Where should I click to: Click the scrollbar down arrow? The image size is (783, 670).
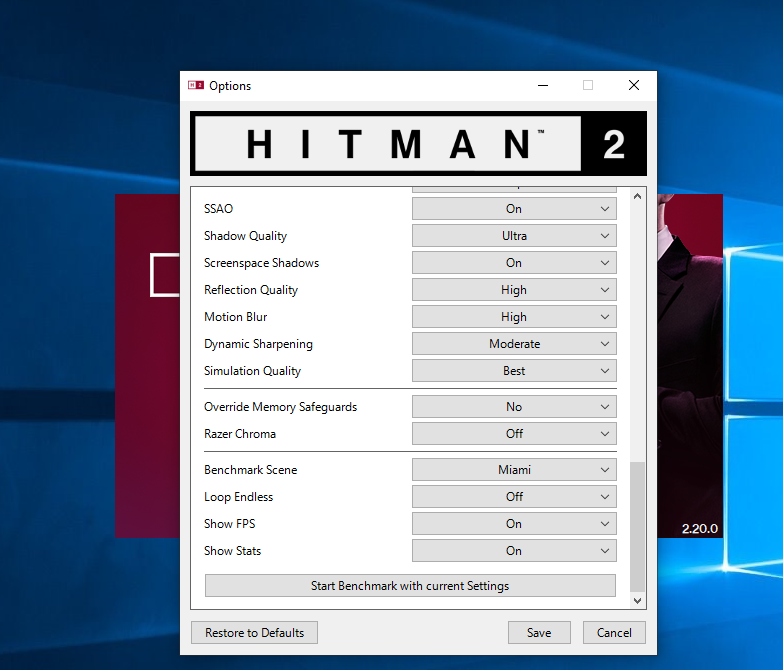coord(637,601)
